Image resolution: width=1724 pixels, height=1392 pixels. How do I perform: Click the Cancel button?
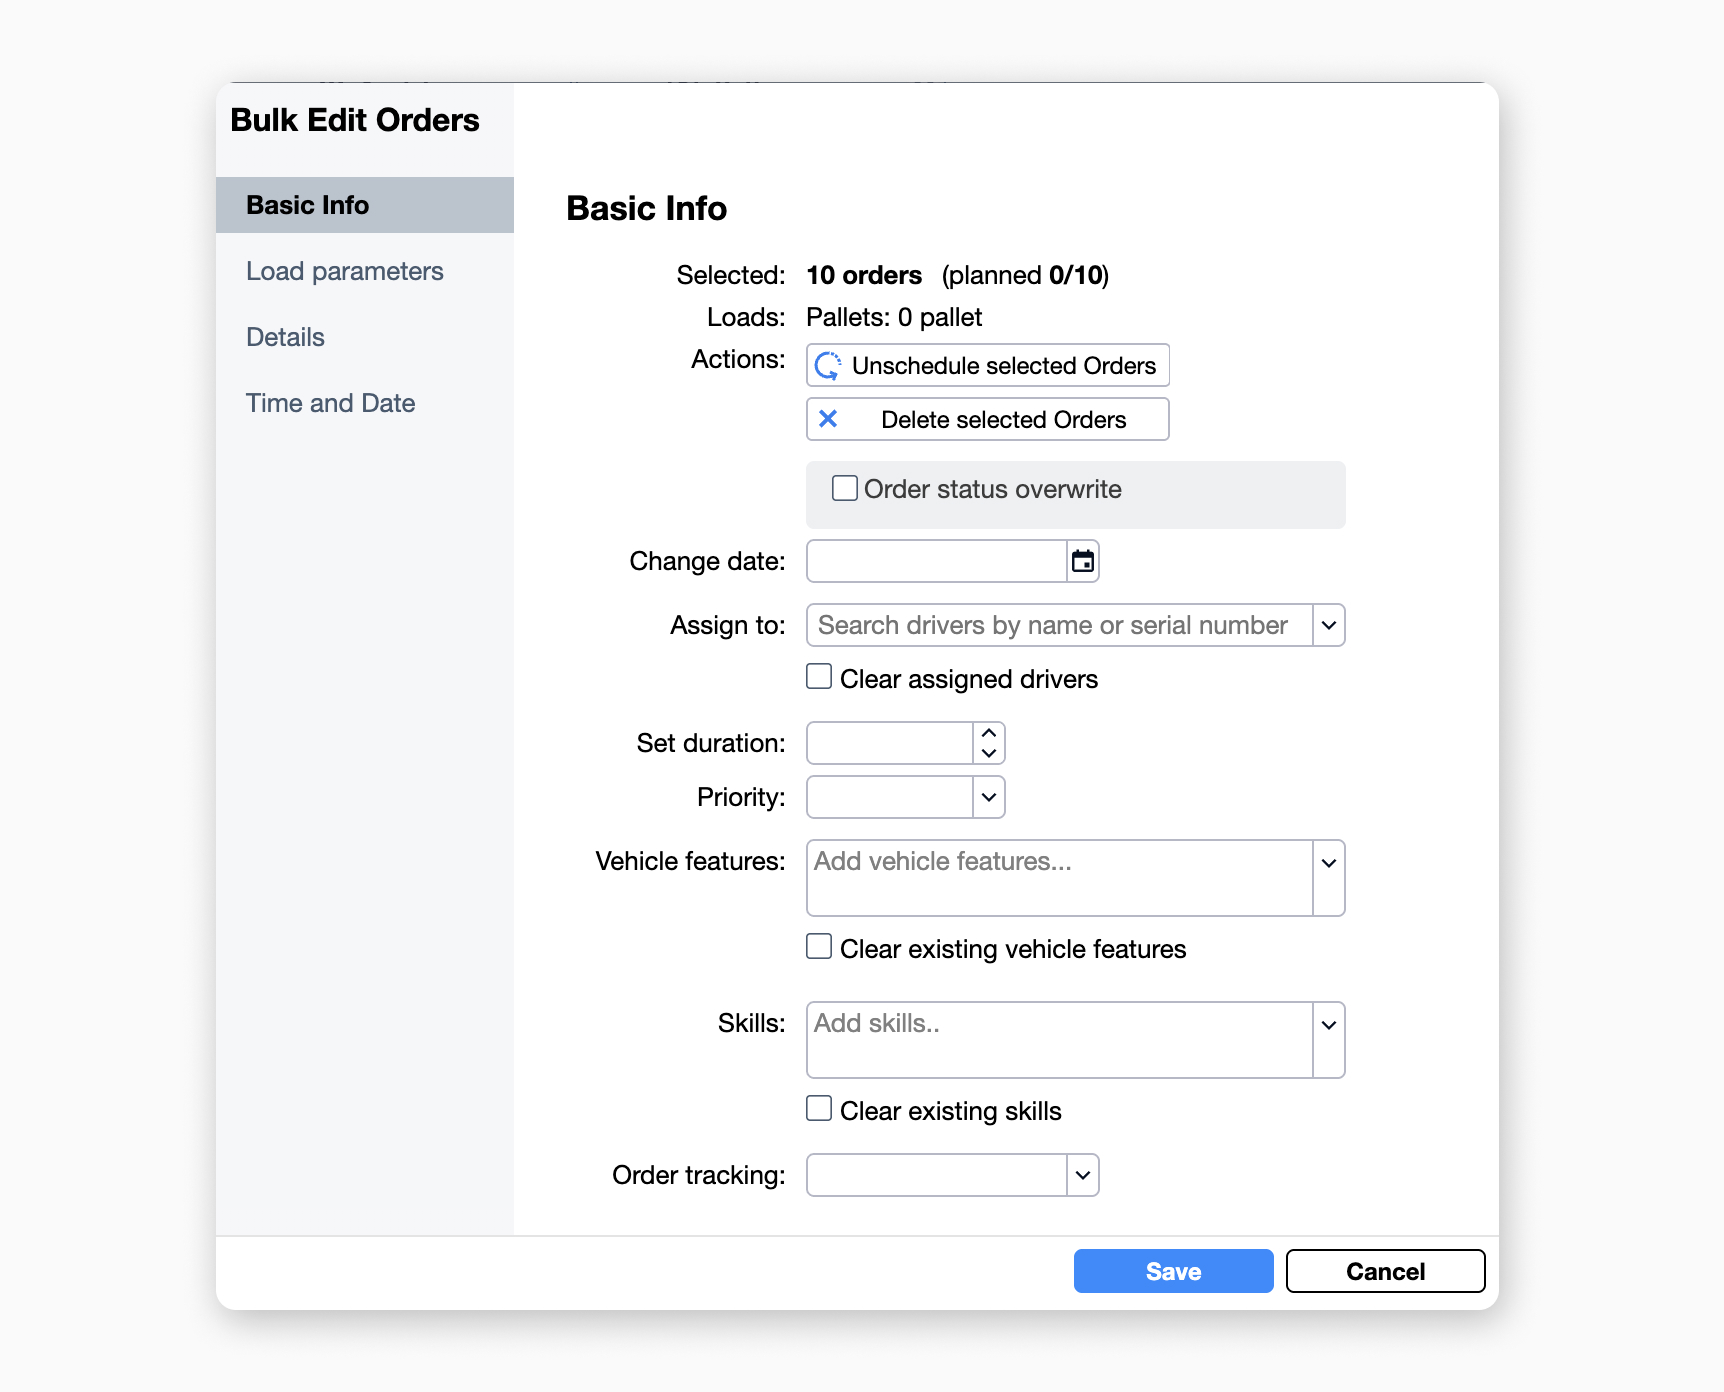[1385, 1271]
